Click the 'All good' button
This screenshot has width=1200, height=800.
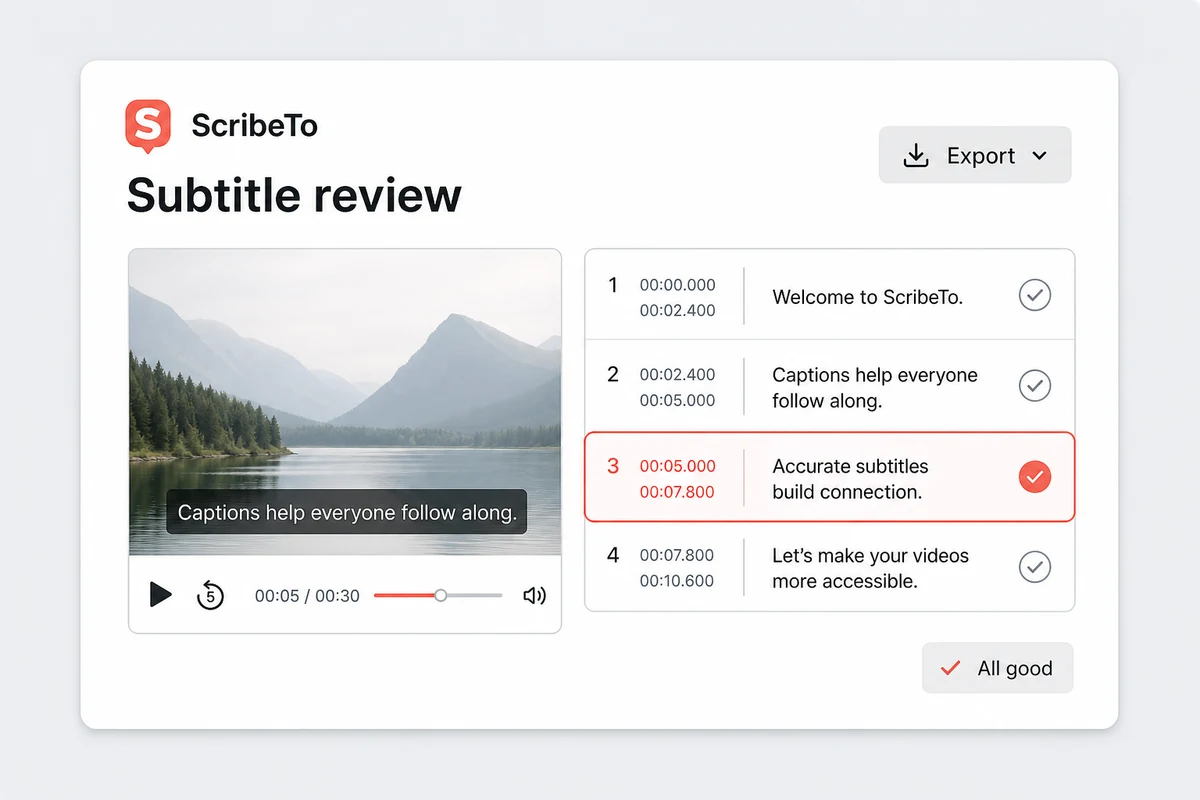click(x=997, y=668)
